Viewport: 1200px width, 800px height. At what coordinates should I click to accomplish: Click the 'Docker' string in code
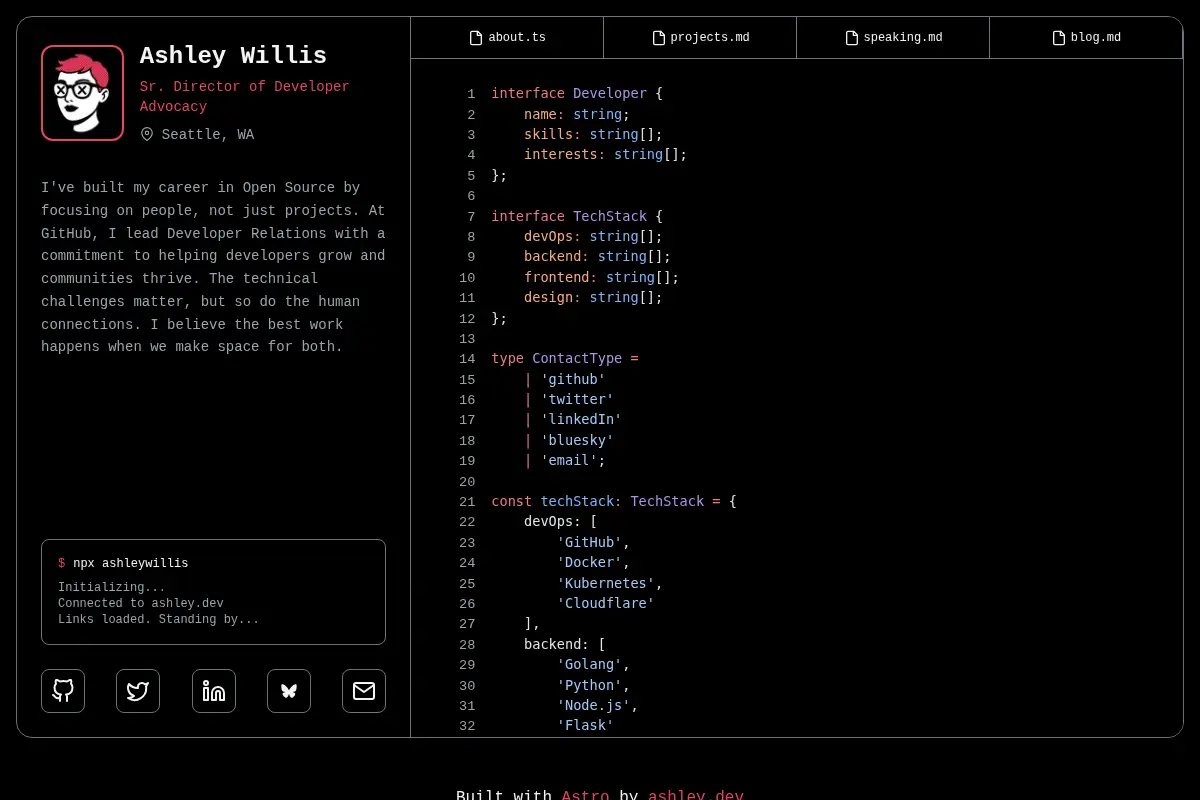click(x=590, y=563)
